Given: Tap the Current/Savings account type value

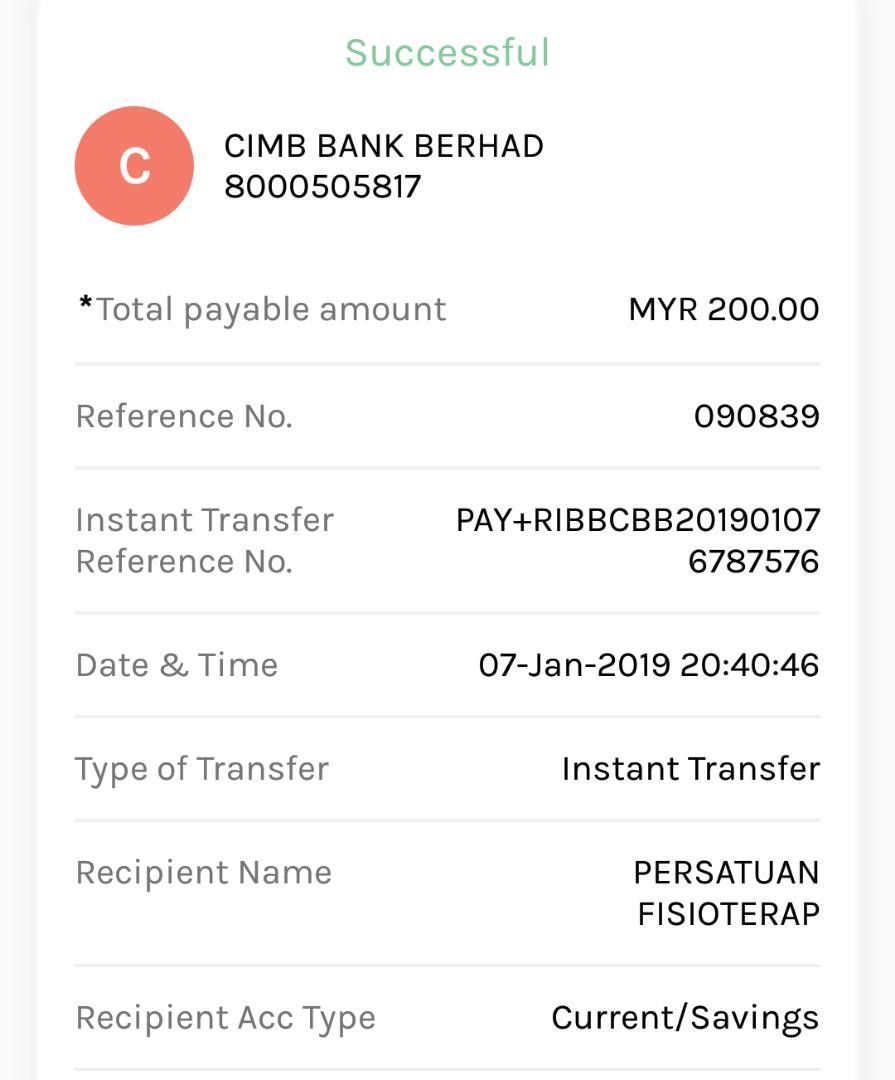Looking at the screenshot, I should pyautogui.click(x=685, y=1018).
